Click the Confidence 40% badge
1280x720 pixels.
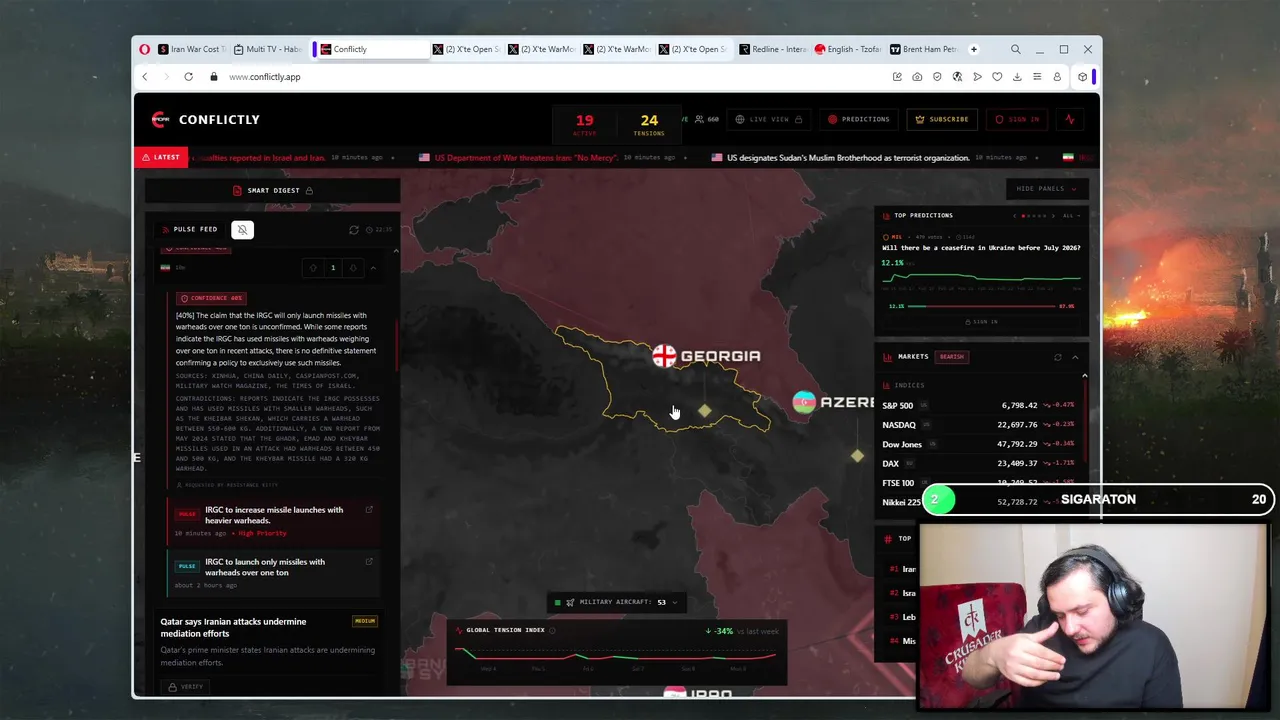click(x=210, y=298)
